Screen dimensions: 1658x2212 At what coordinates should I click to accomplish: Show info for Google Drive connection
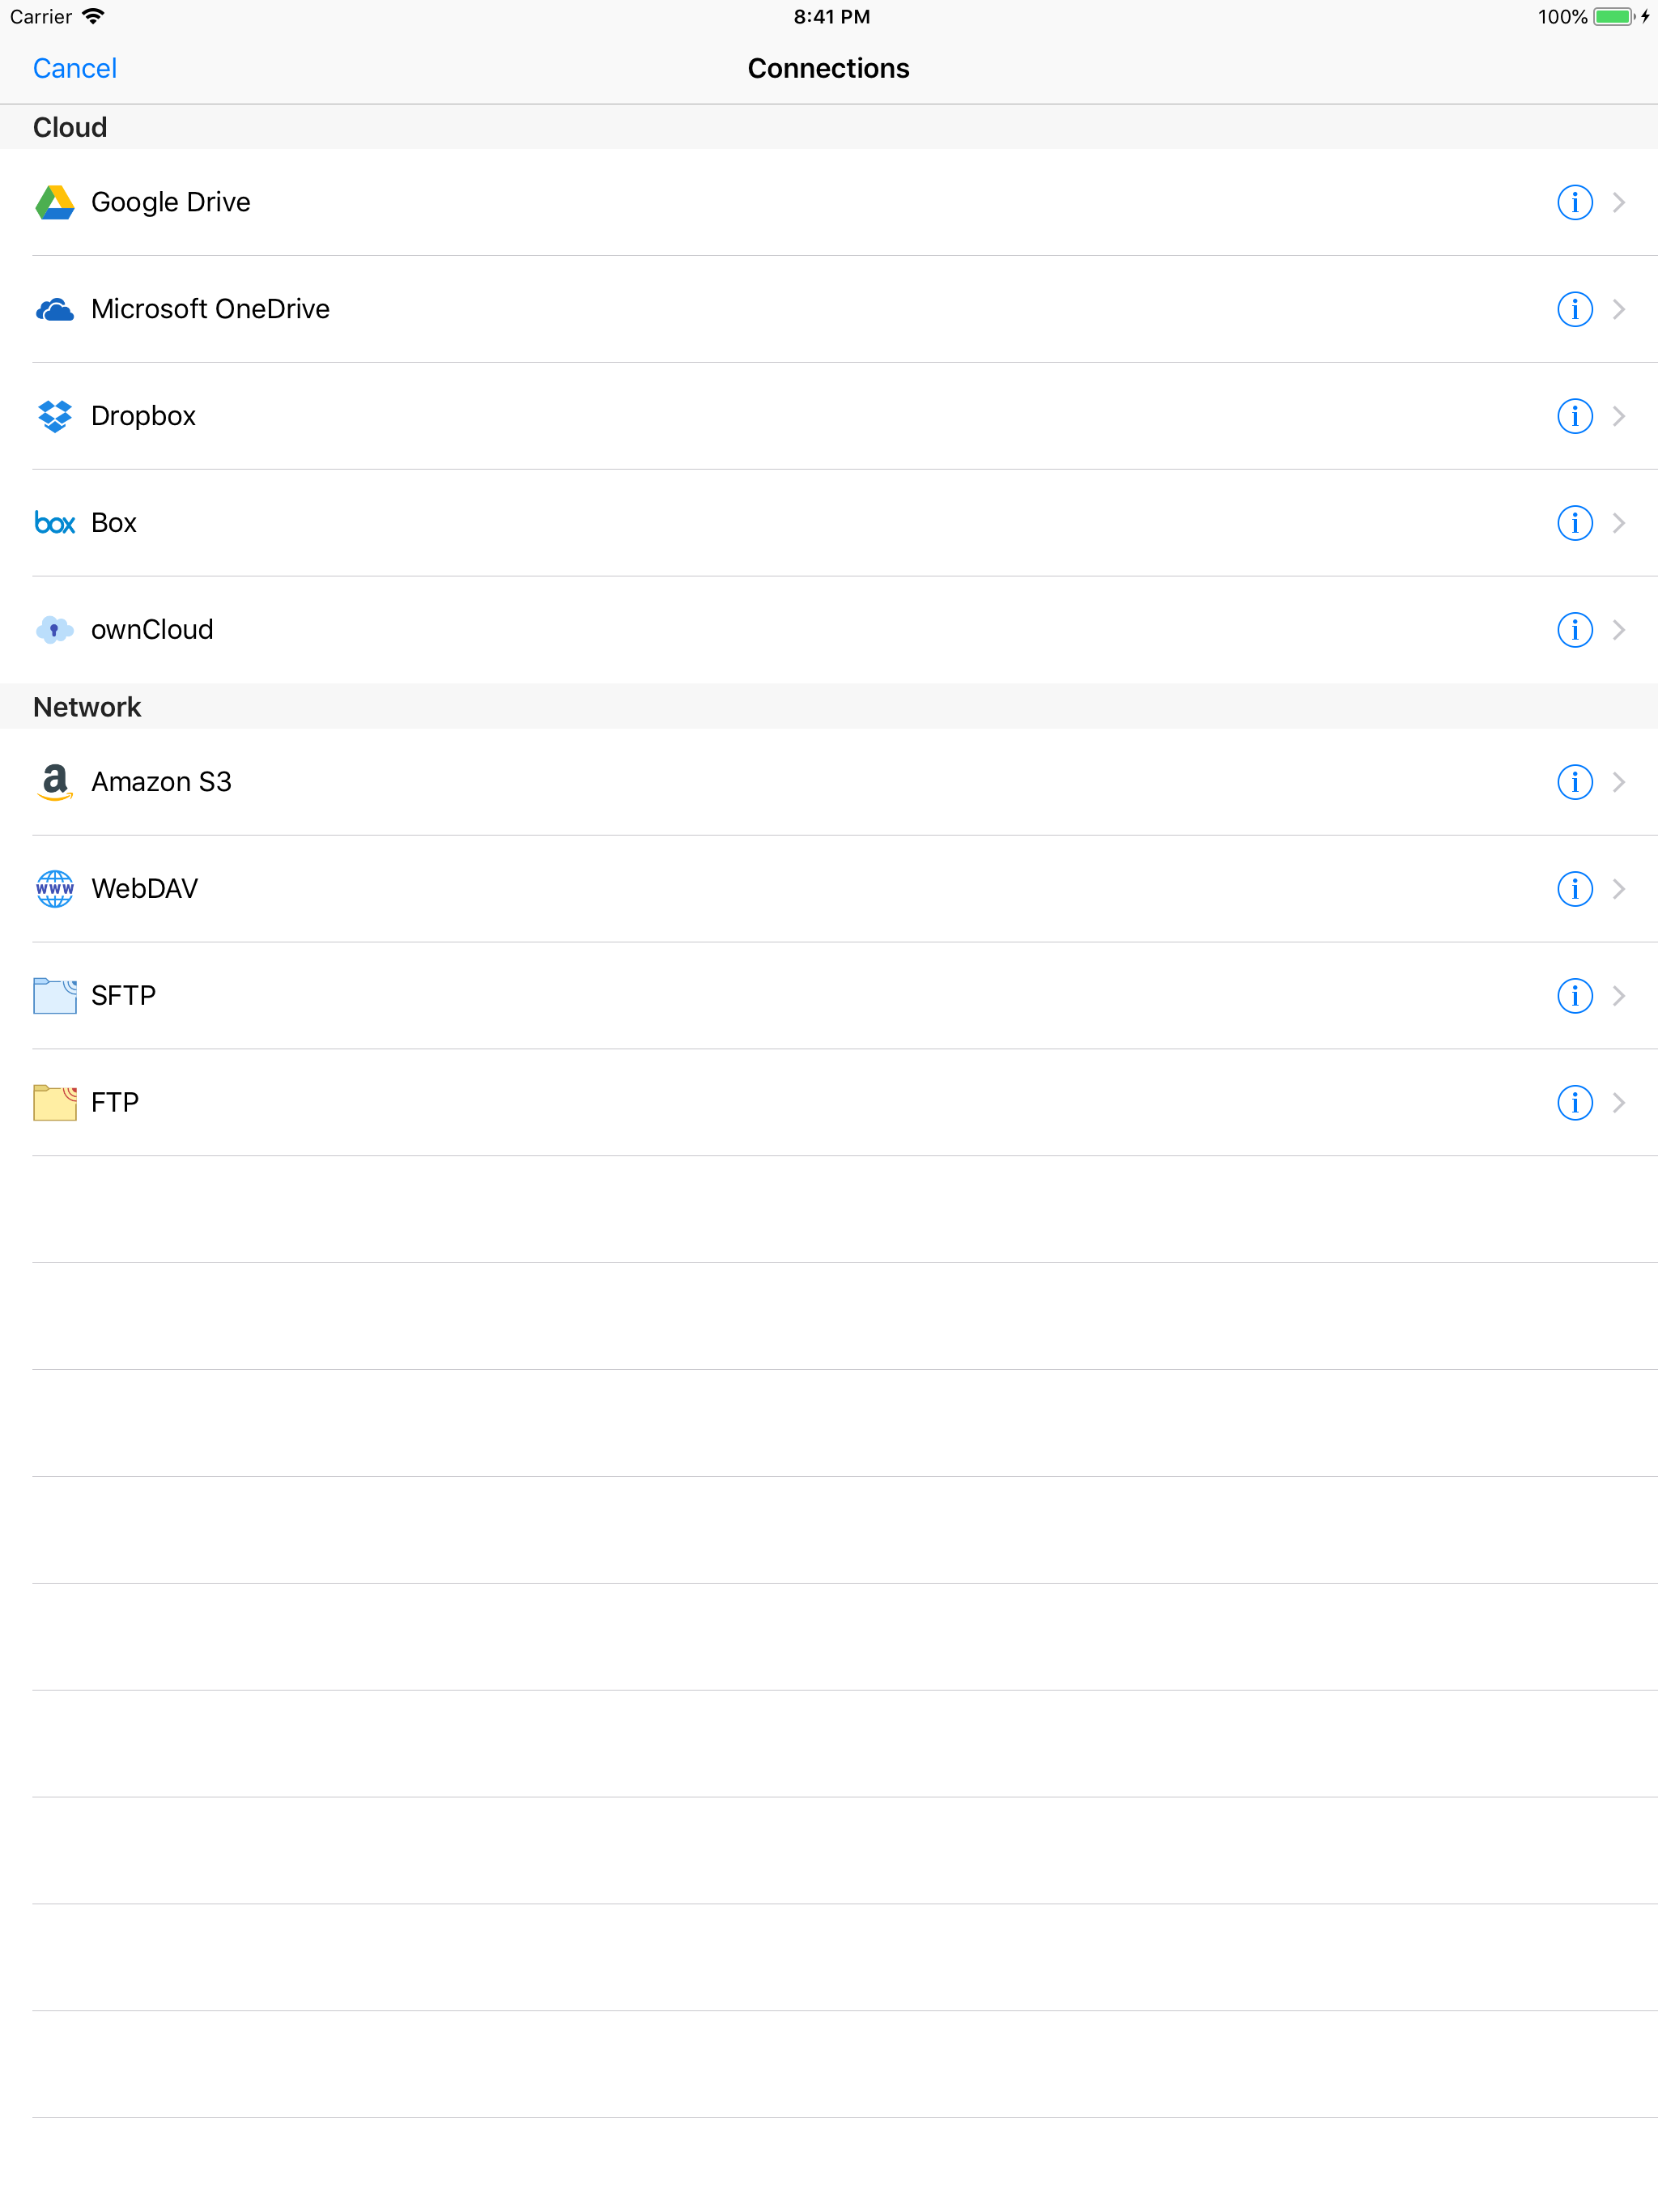point(1574,203)
